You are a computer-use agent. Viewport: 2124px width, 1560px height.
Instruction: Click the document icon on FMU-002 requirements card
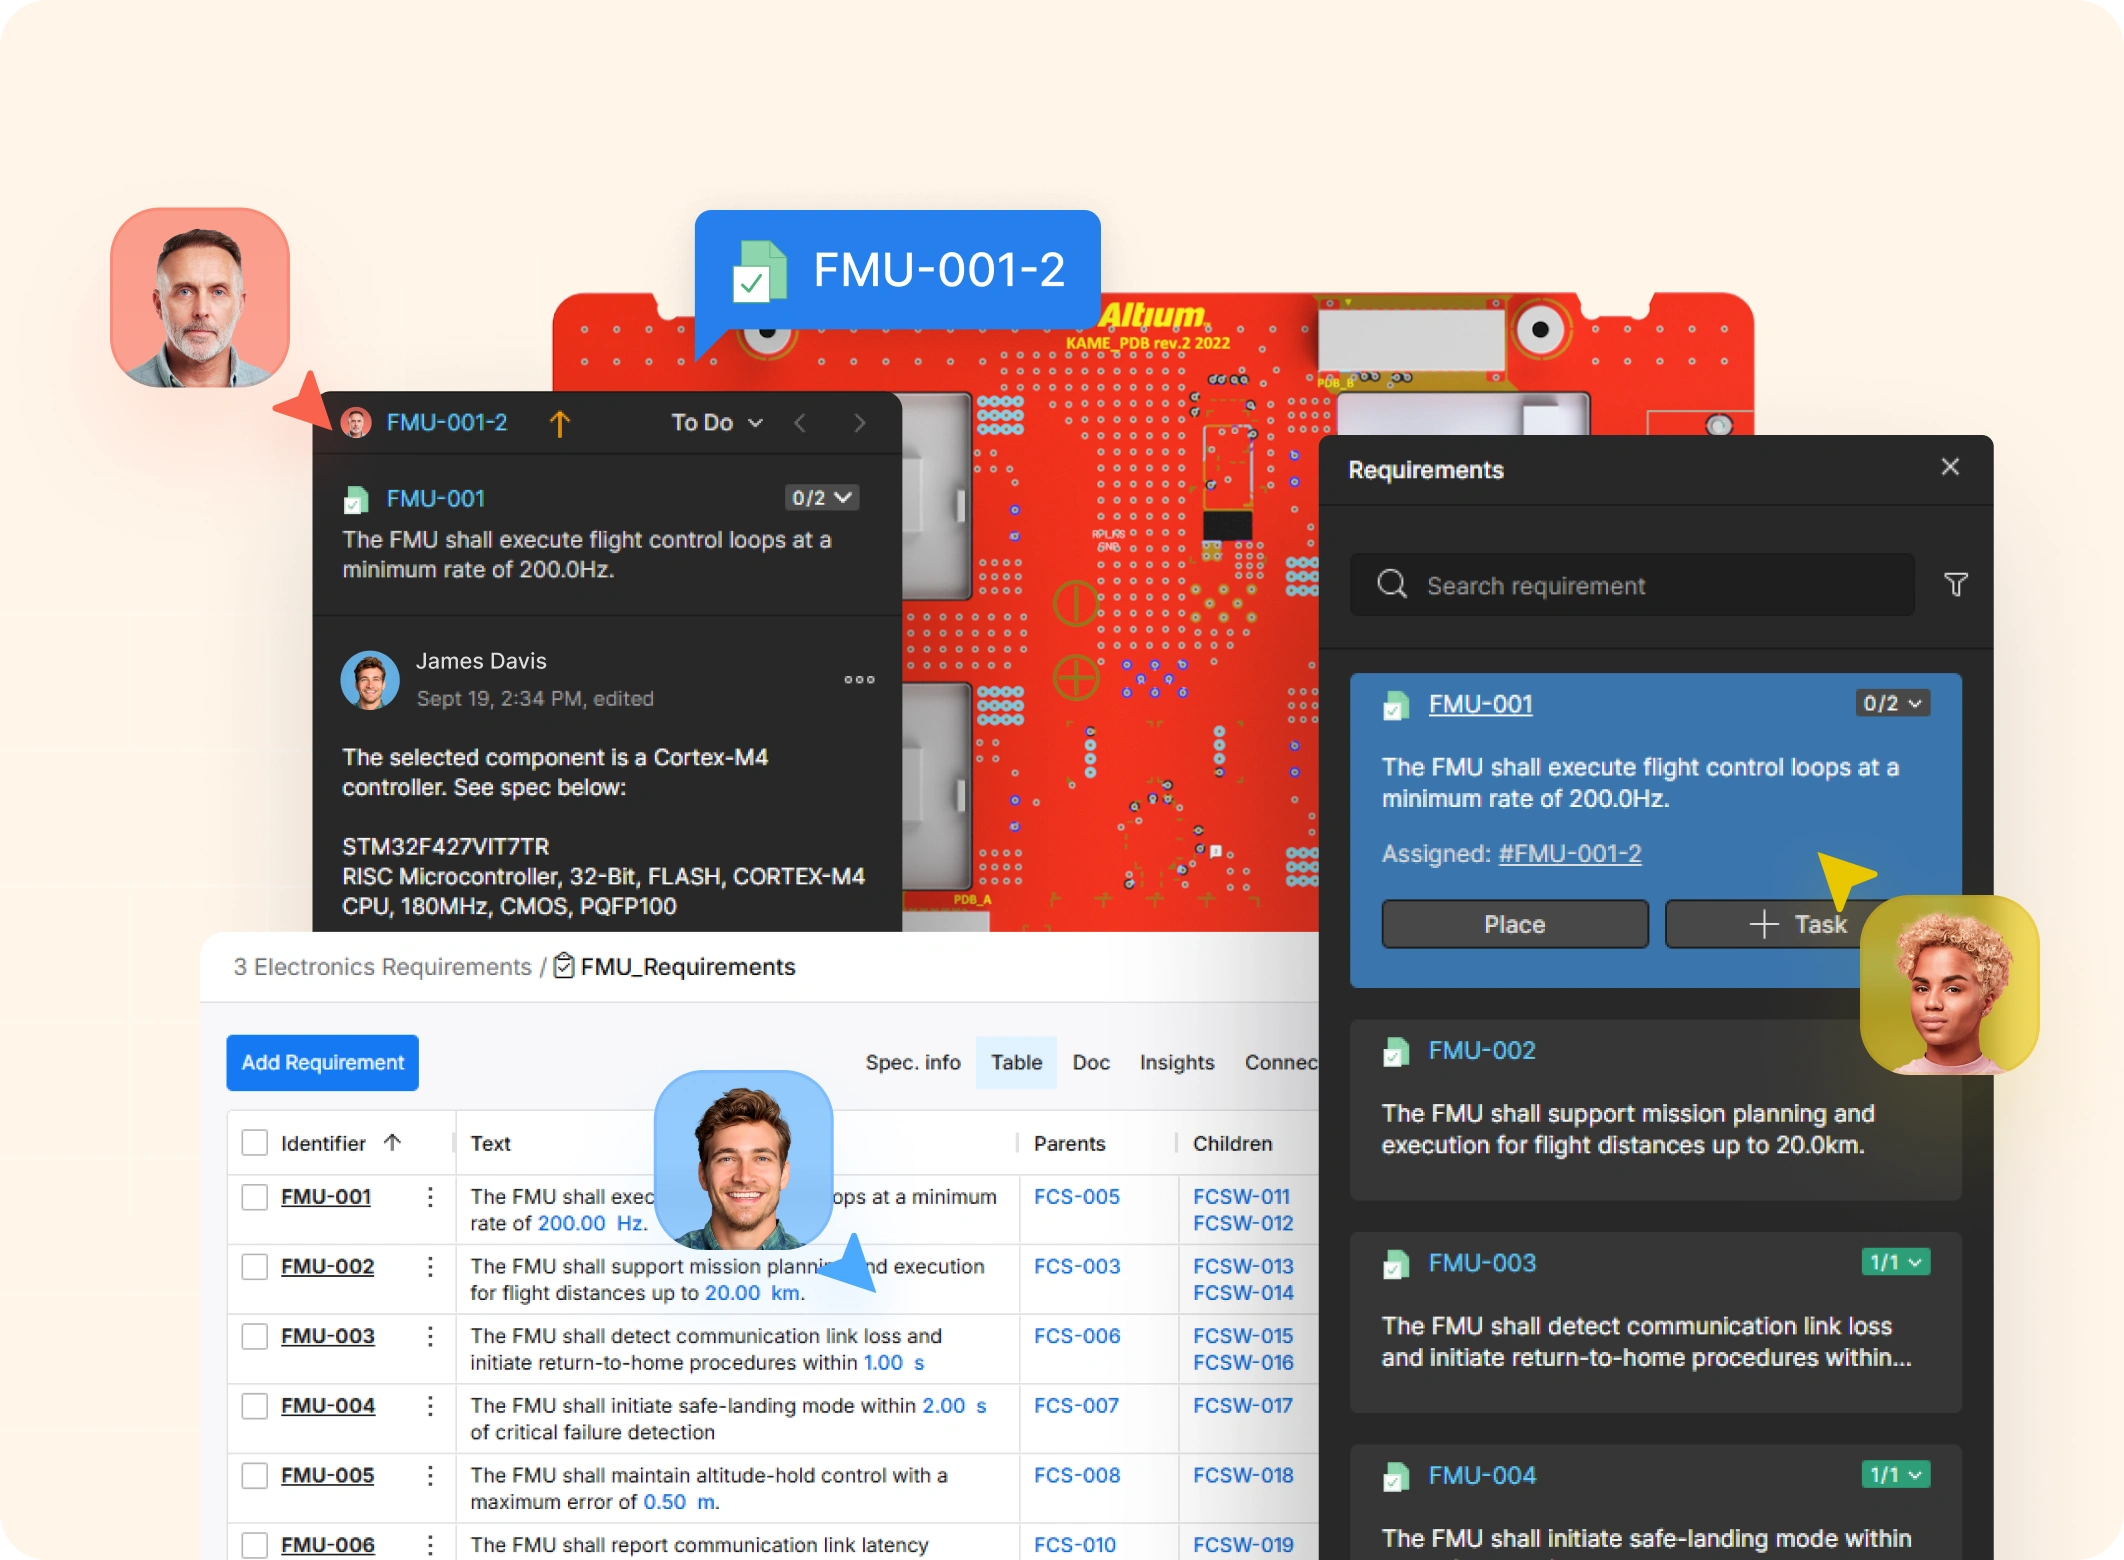1396,1052
